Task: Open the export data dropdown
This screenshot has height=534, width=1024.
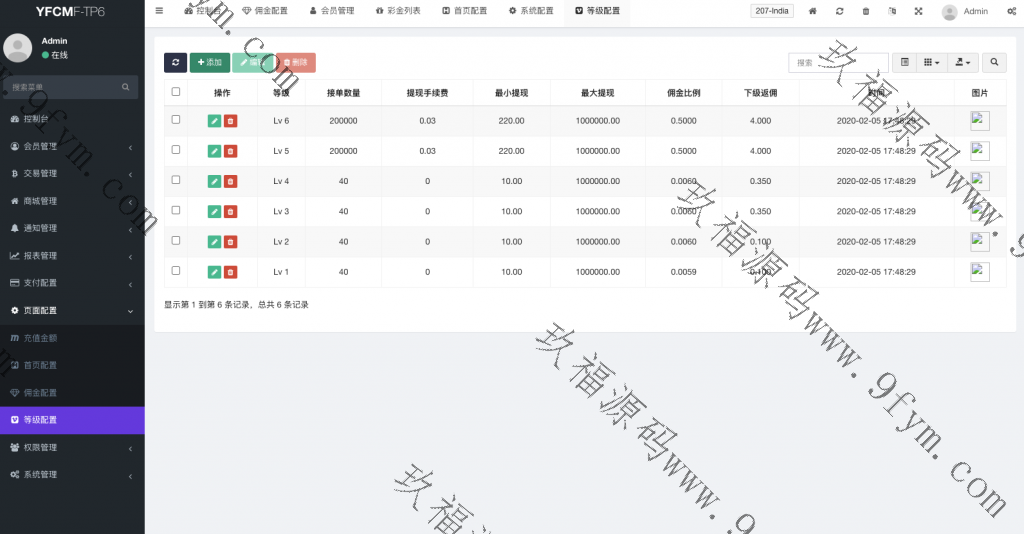Action: pos(963,62)
